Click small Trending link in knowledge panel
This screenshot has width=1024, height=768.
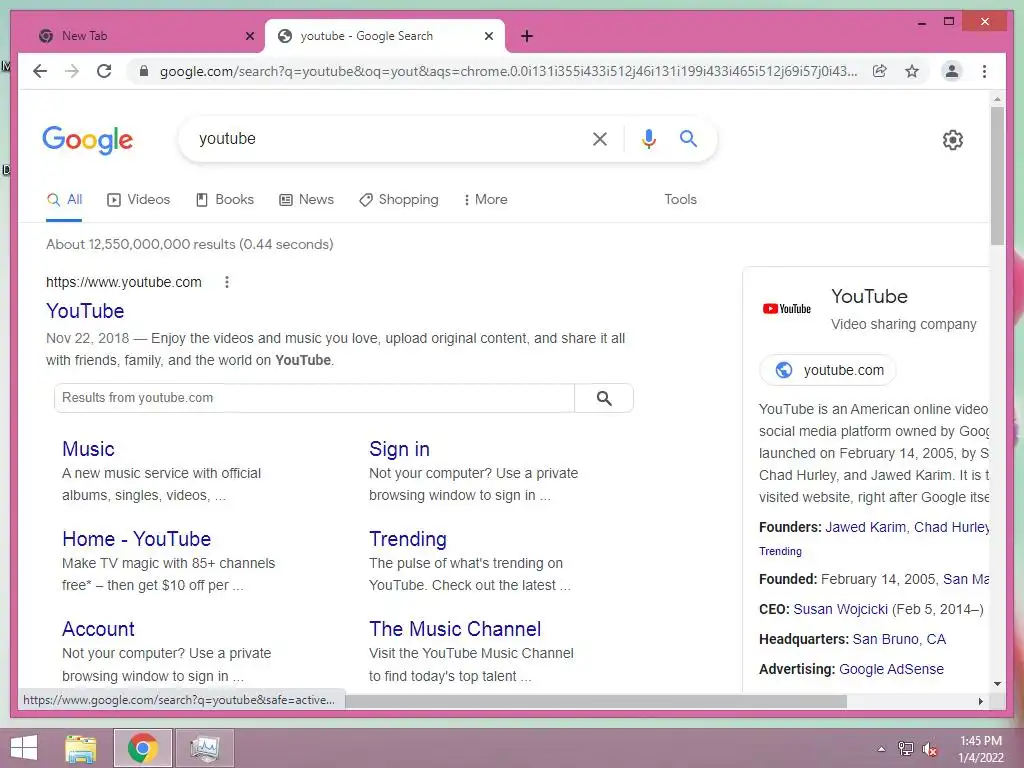780,551
